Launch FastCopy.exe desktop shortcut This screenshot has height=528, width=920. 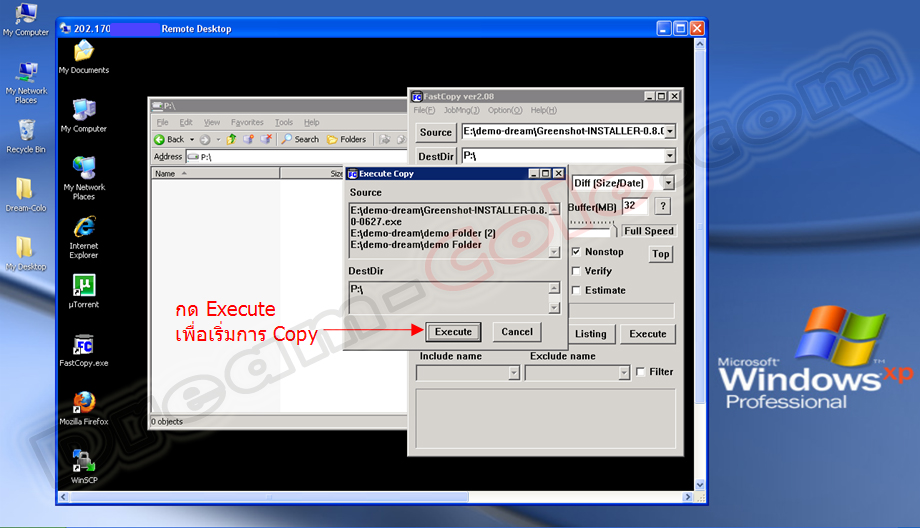point(84,350)
